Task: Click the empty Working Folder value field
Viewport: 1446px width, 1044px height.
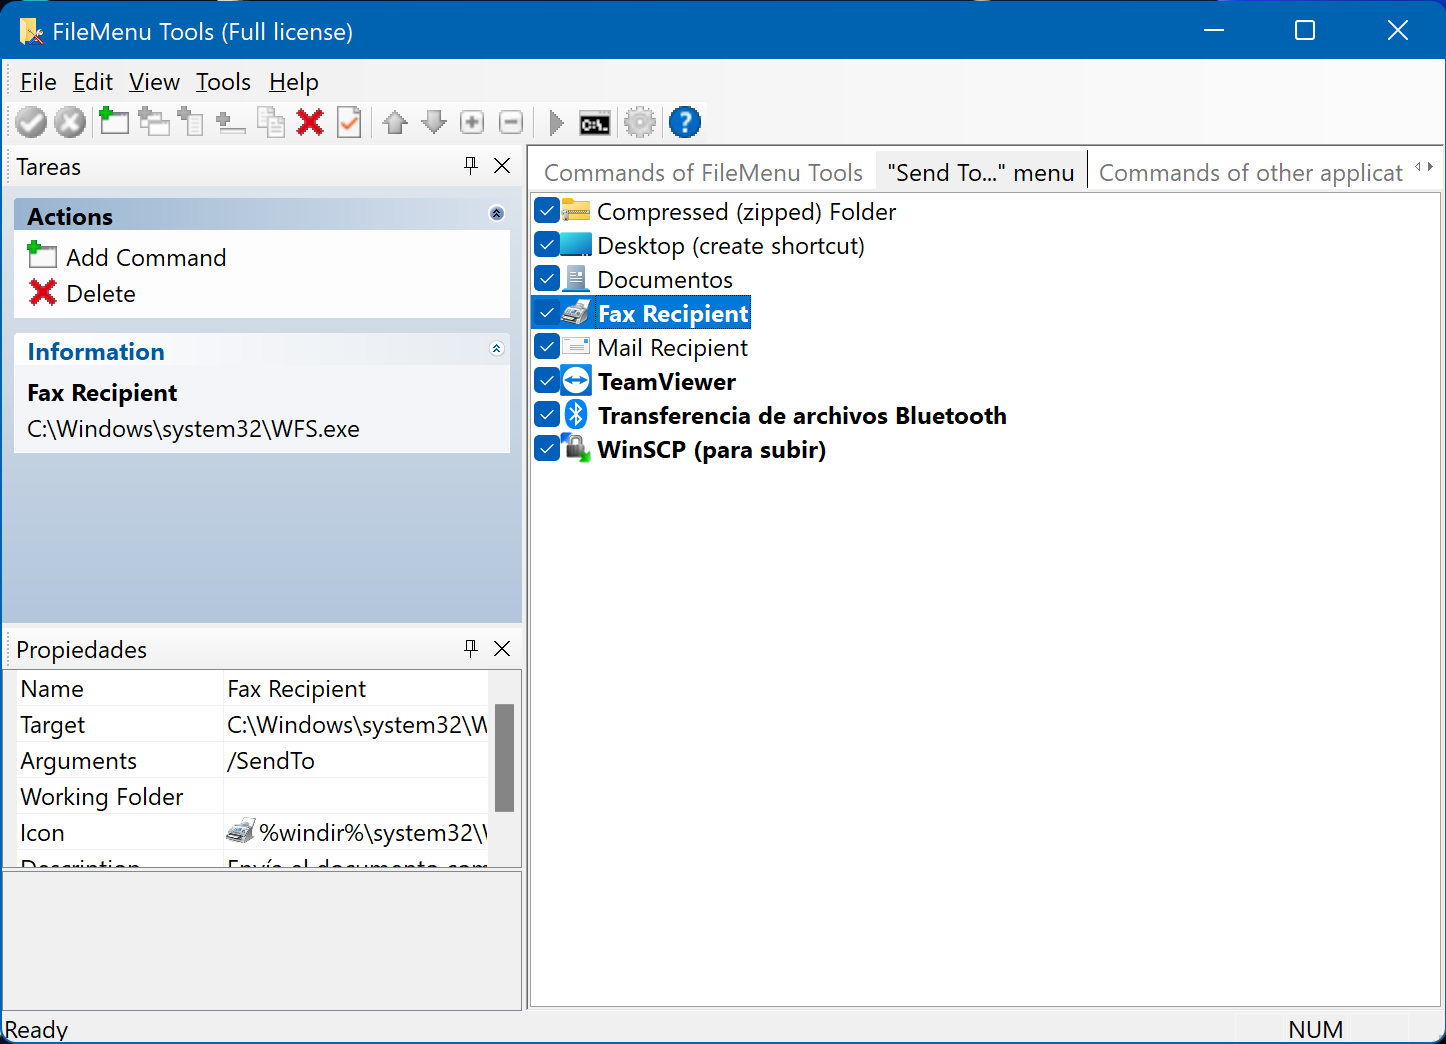Action: point(357,796)
